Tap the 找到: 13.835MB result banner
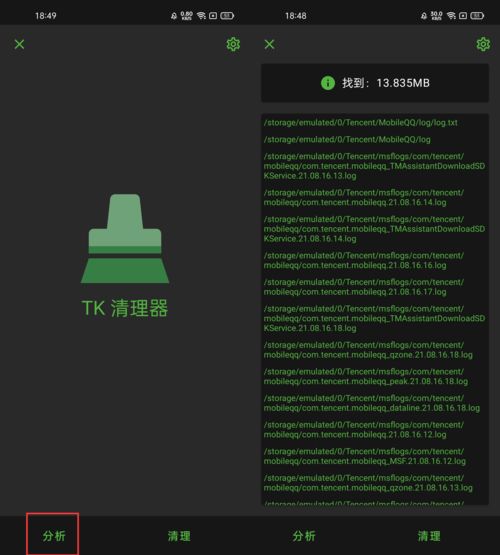 click(x=375, y=83)
